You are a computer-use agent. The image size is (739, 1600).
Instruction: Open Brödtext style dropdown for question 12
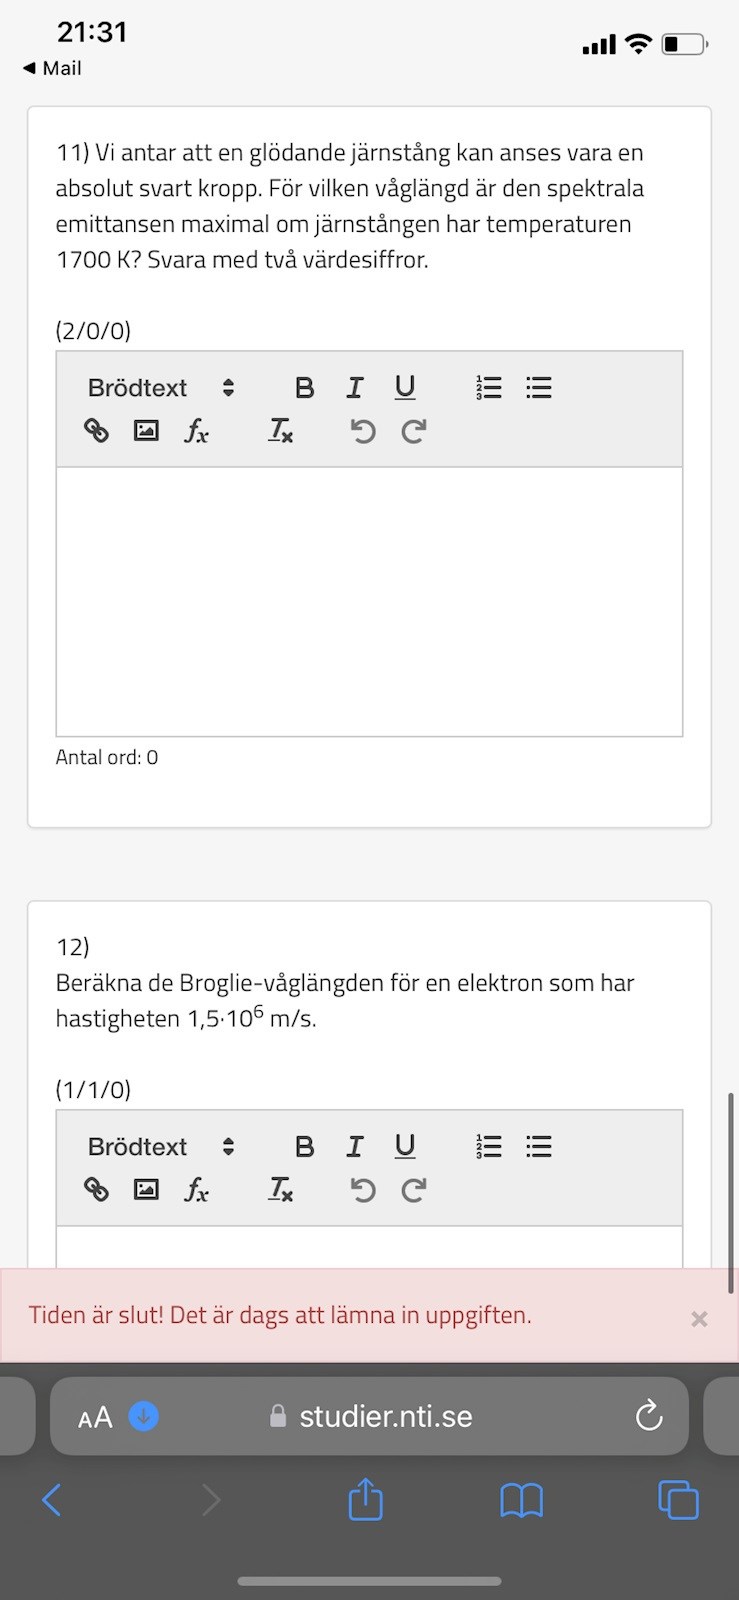point(161,1147)
